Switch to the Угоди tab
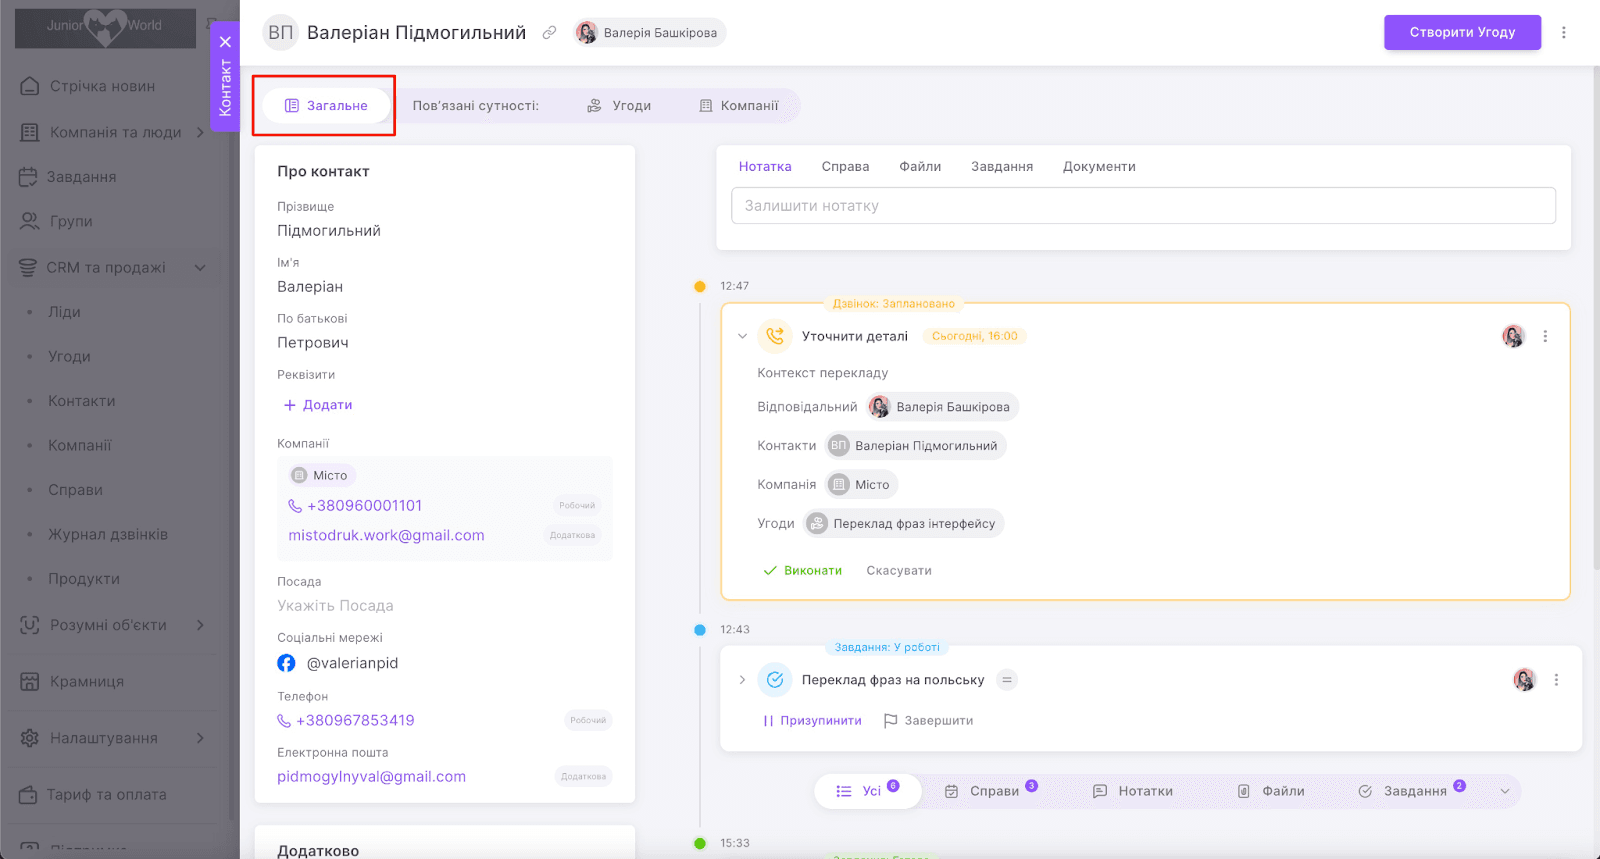This screenshot has width=1600, height=859. pyautogui.click(x=619, y=106)
